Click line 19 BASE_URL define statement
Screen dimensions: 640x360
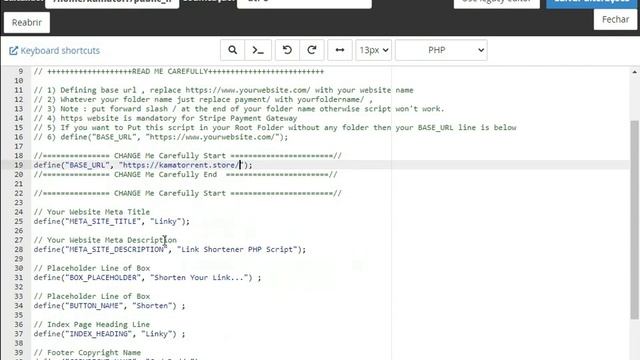(143, 165)
